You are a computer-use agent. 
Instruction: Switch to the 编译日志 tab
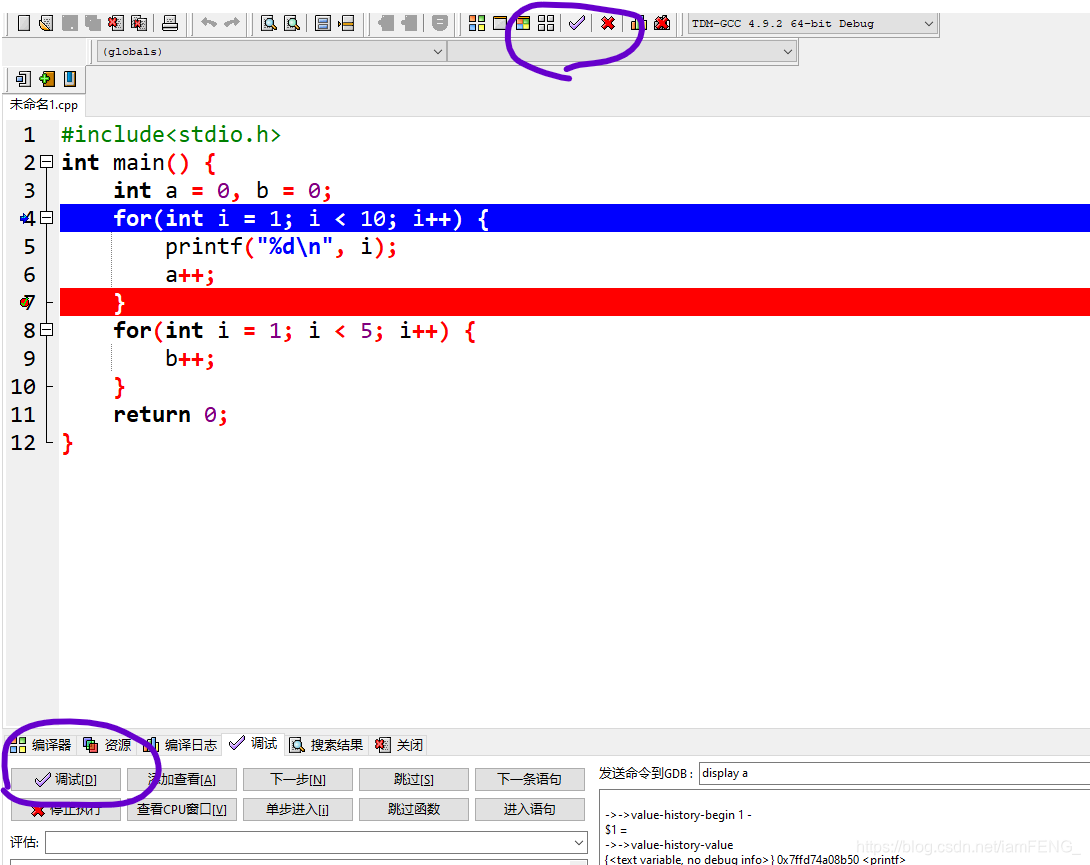click(x=181, y=745)
